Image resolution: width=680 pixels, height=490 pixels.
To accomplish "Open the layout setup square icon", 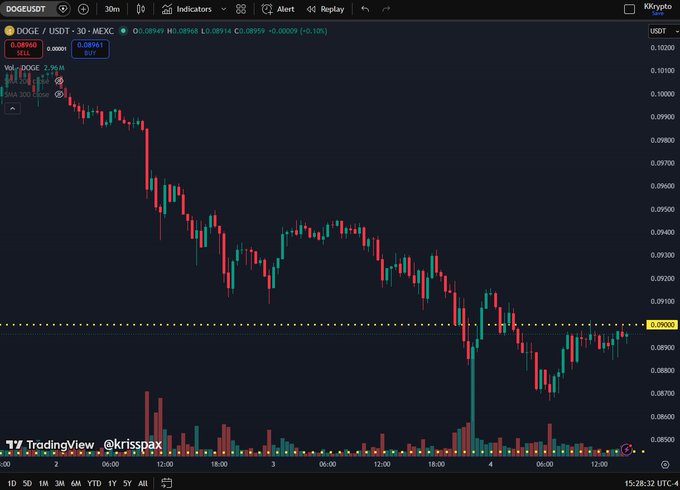I will pos(629,9).
